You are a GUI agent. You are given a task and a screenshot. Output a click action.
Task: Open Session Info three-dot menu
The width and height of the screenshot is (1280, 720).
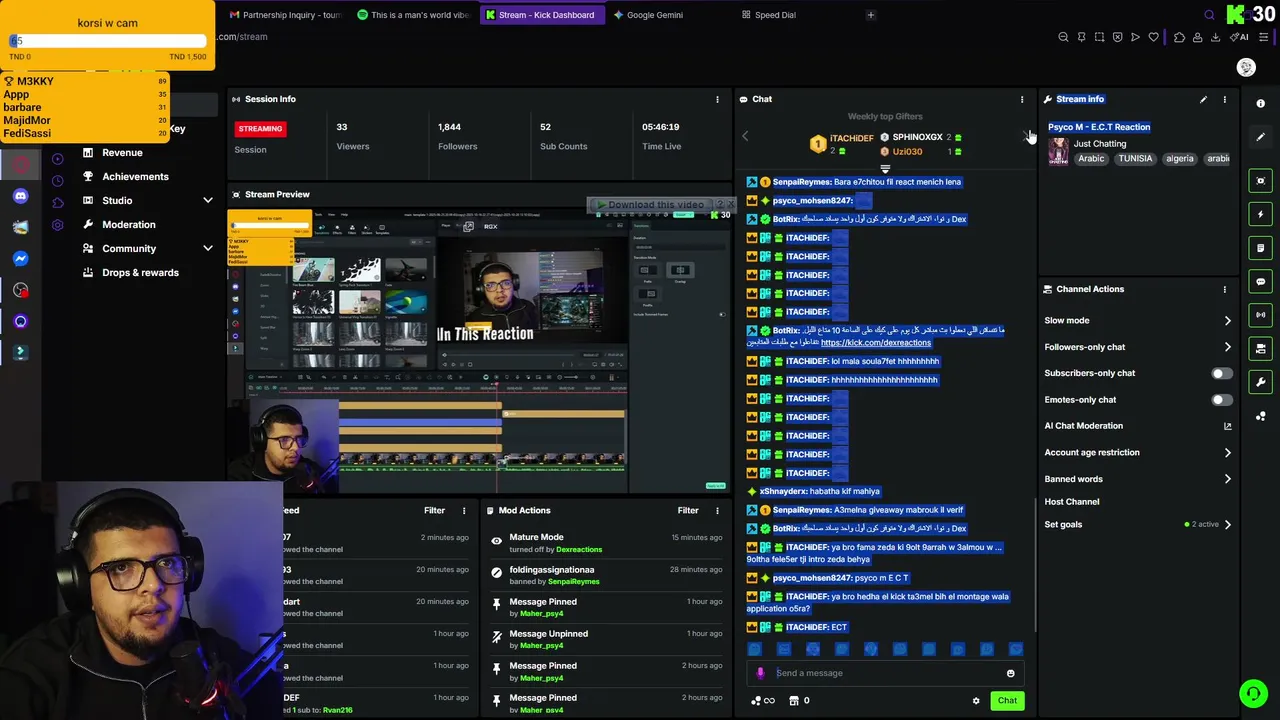coord(717,99)
